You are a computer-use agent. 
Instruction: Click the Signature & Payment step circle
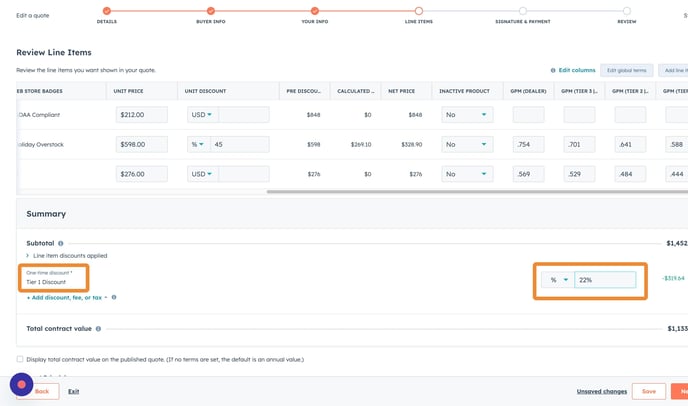(x=522, y=10)
